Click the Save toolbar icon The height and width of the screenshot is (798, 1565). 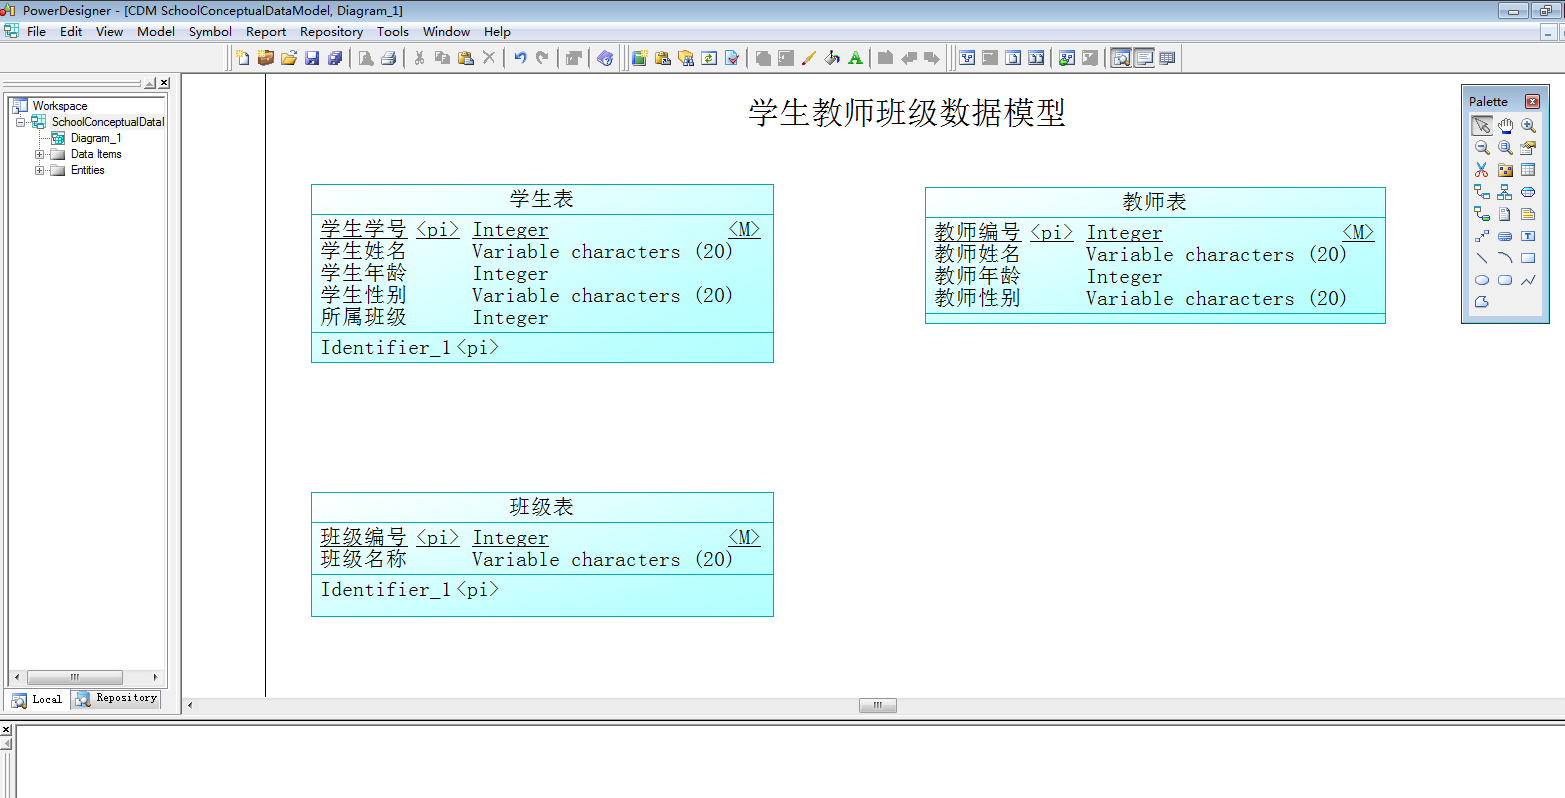tap(312, 58)
